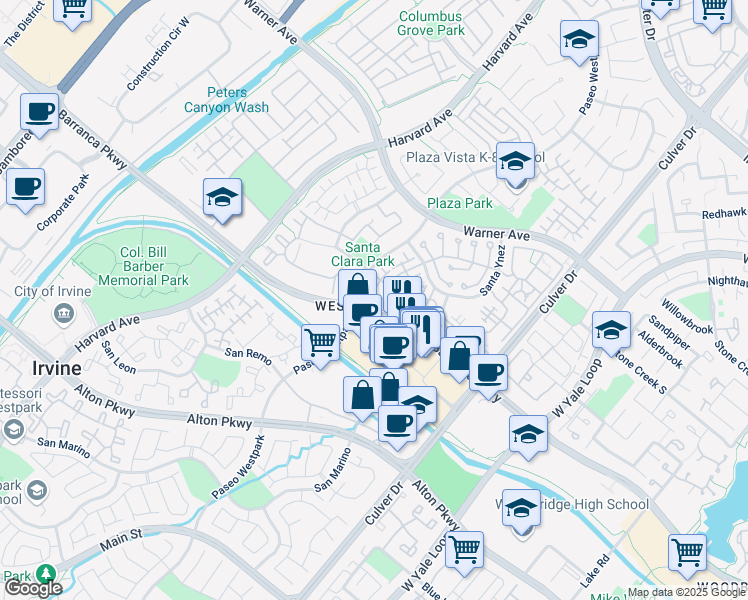The height and width of the screenshot is (600, 748).
Task: Click the Columbus Grove Park label
Action: point(431,23)
